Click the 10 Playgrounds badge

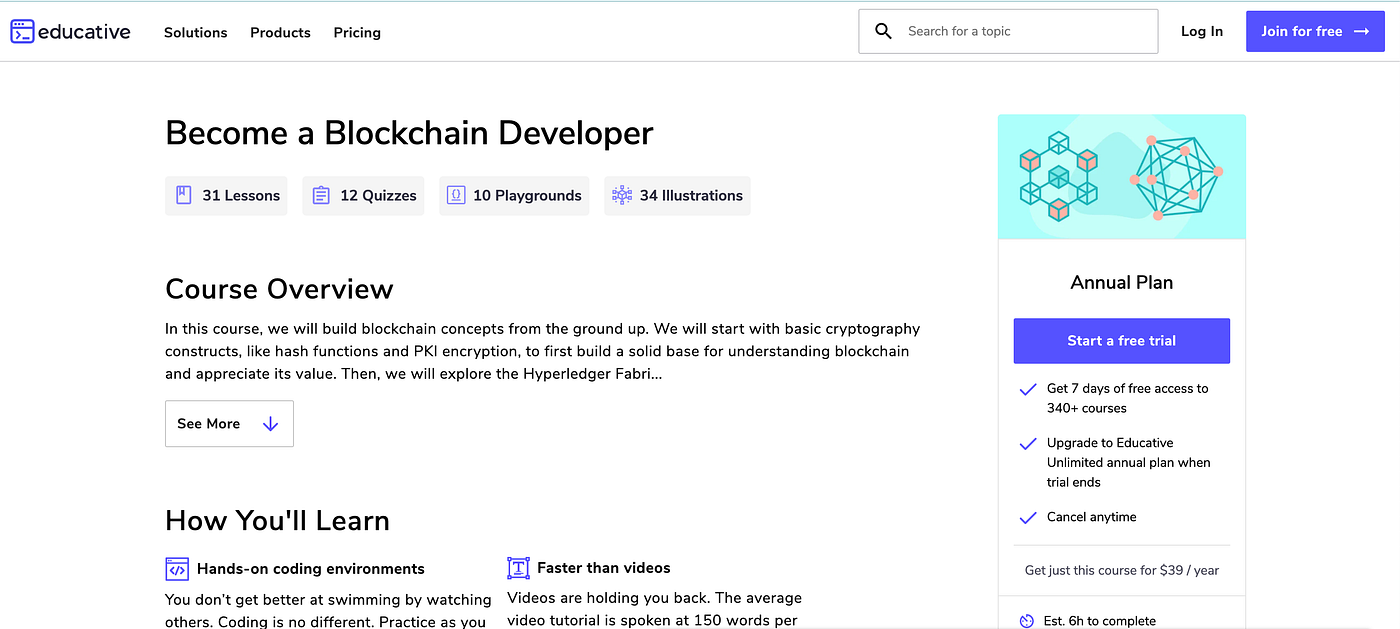(x=514, y=196)
